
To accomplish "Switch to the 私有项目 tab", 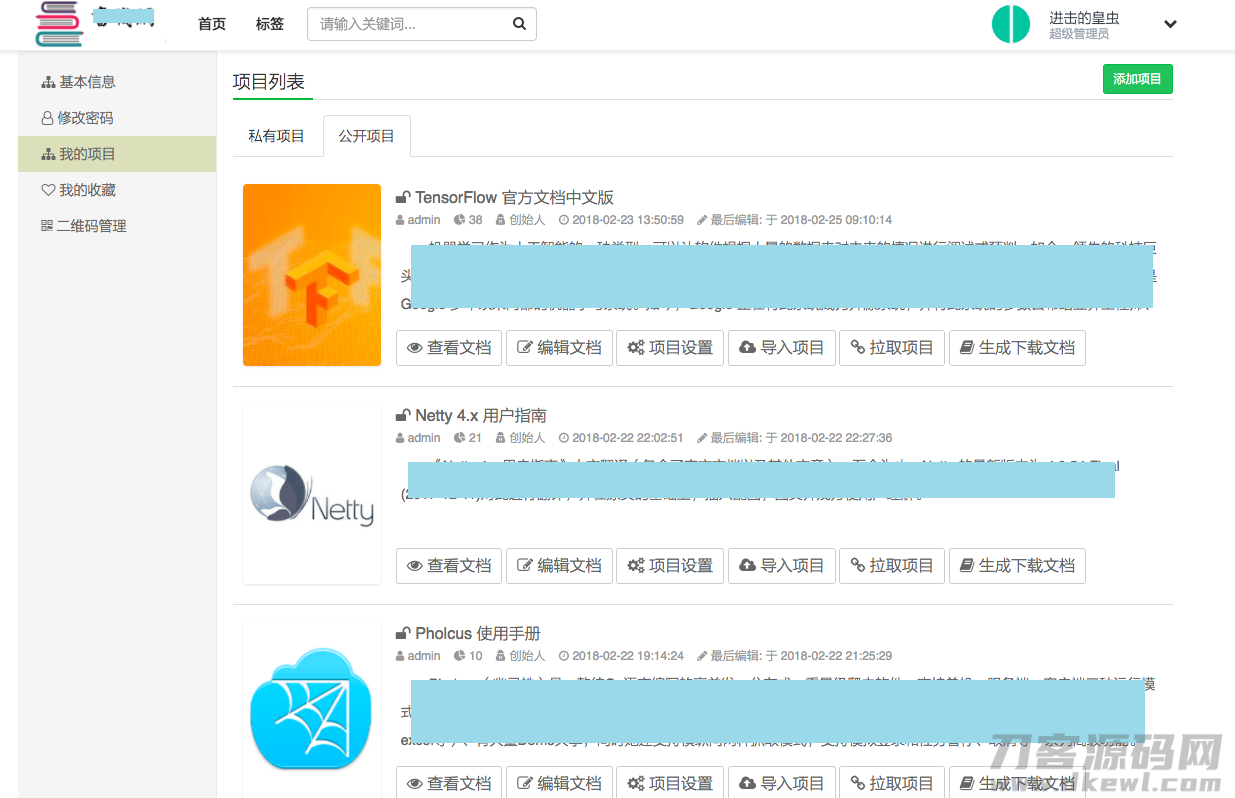I will [x=277, y=135].
